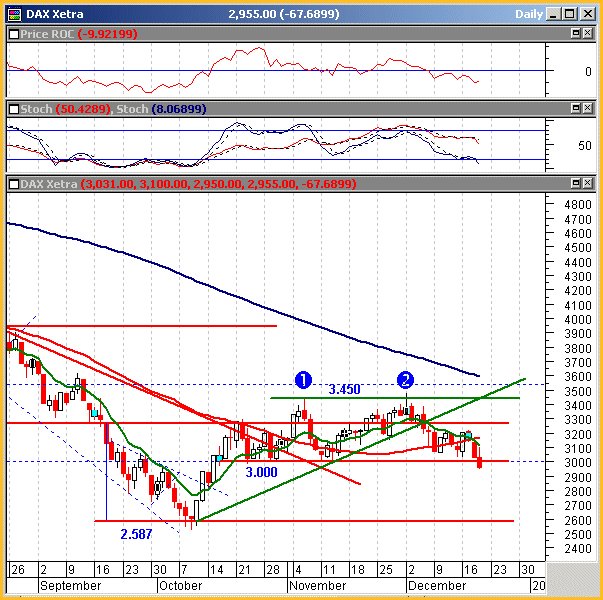The width and height of the screenshot is (603, 600).
Task: Click the DAX Xetra price panel menu box
Action: click(x=14, y=184)
